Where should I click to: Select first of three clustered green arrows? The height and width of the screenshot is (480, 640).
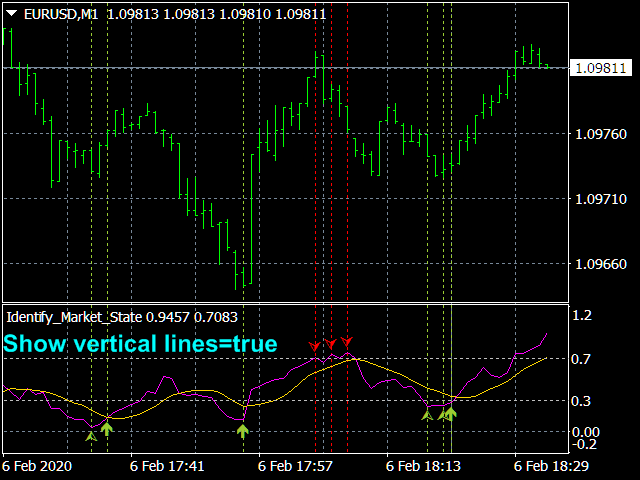[x=427, y=416]
